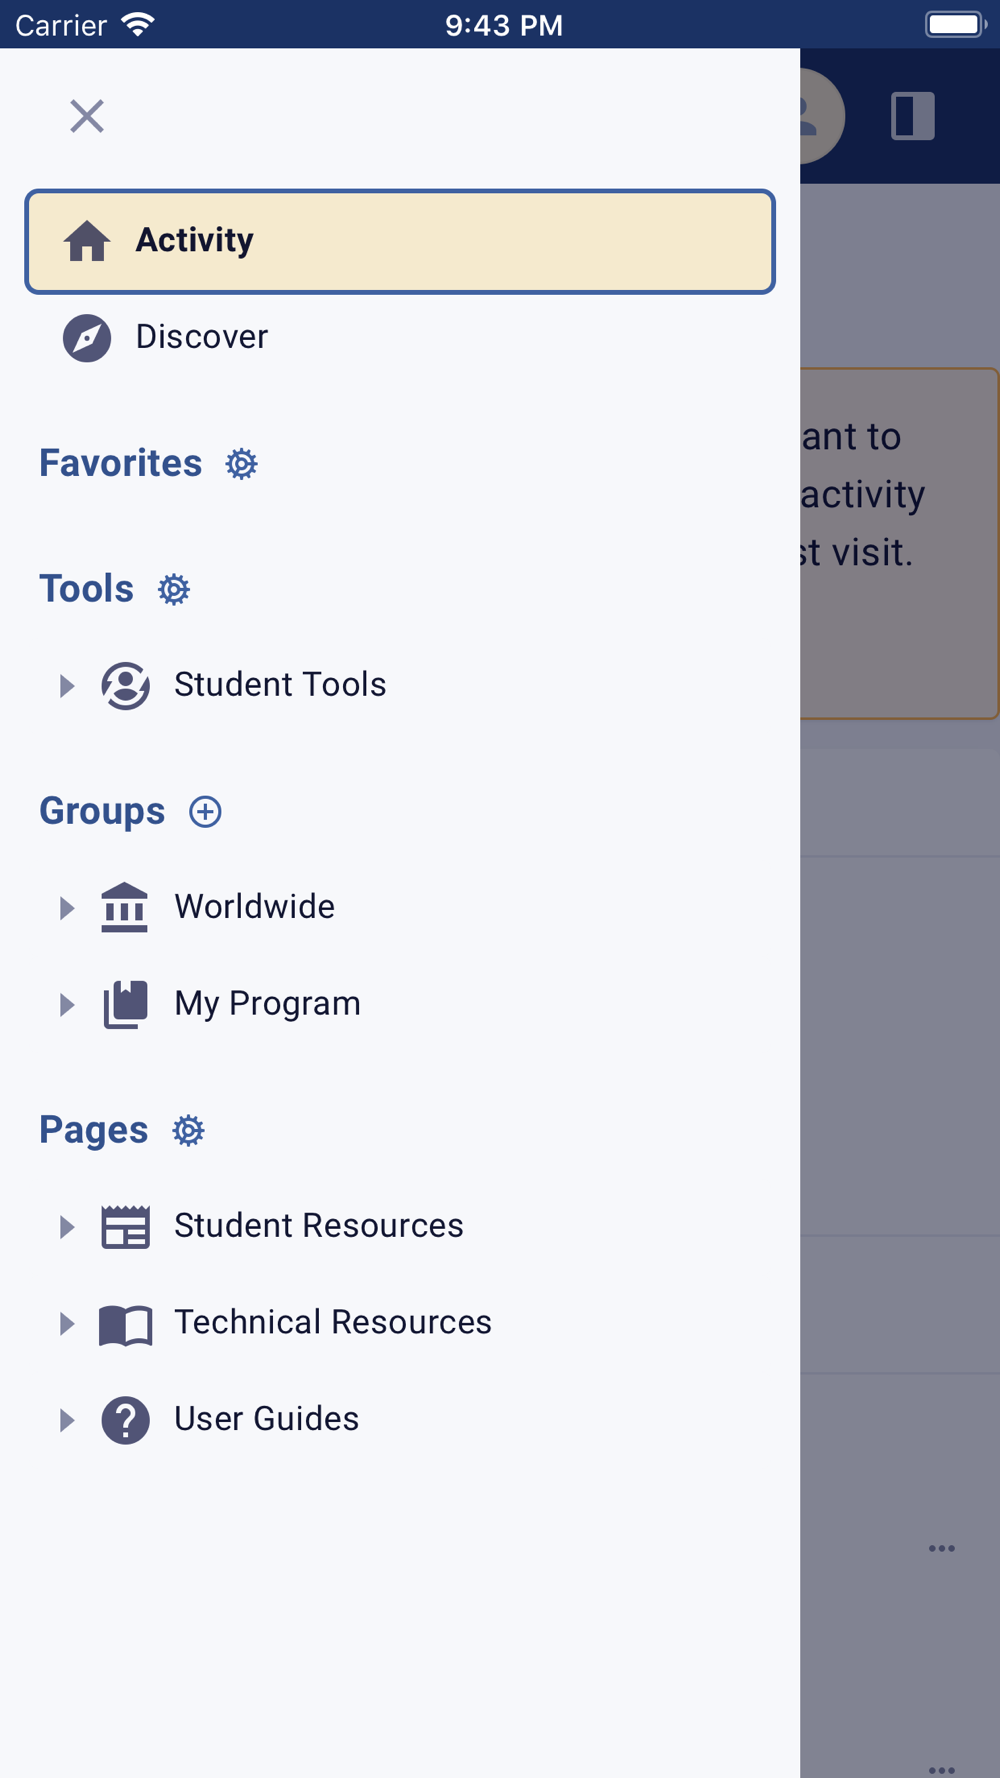The height and width of the screenshot is (1778, 1000).
Task: Expand Technical Resources arrow
Action: coord(67,1324)
